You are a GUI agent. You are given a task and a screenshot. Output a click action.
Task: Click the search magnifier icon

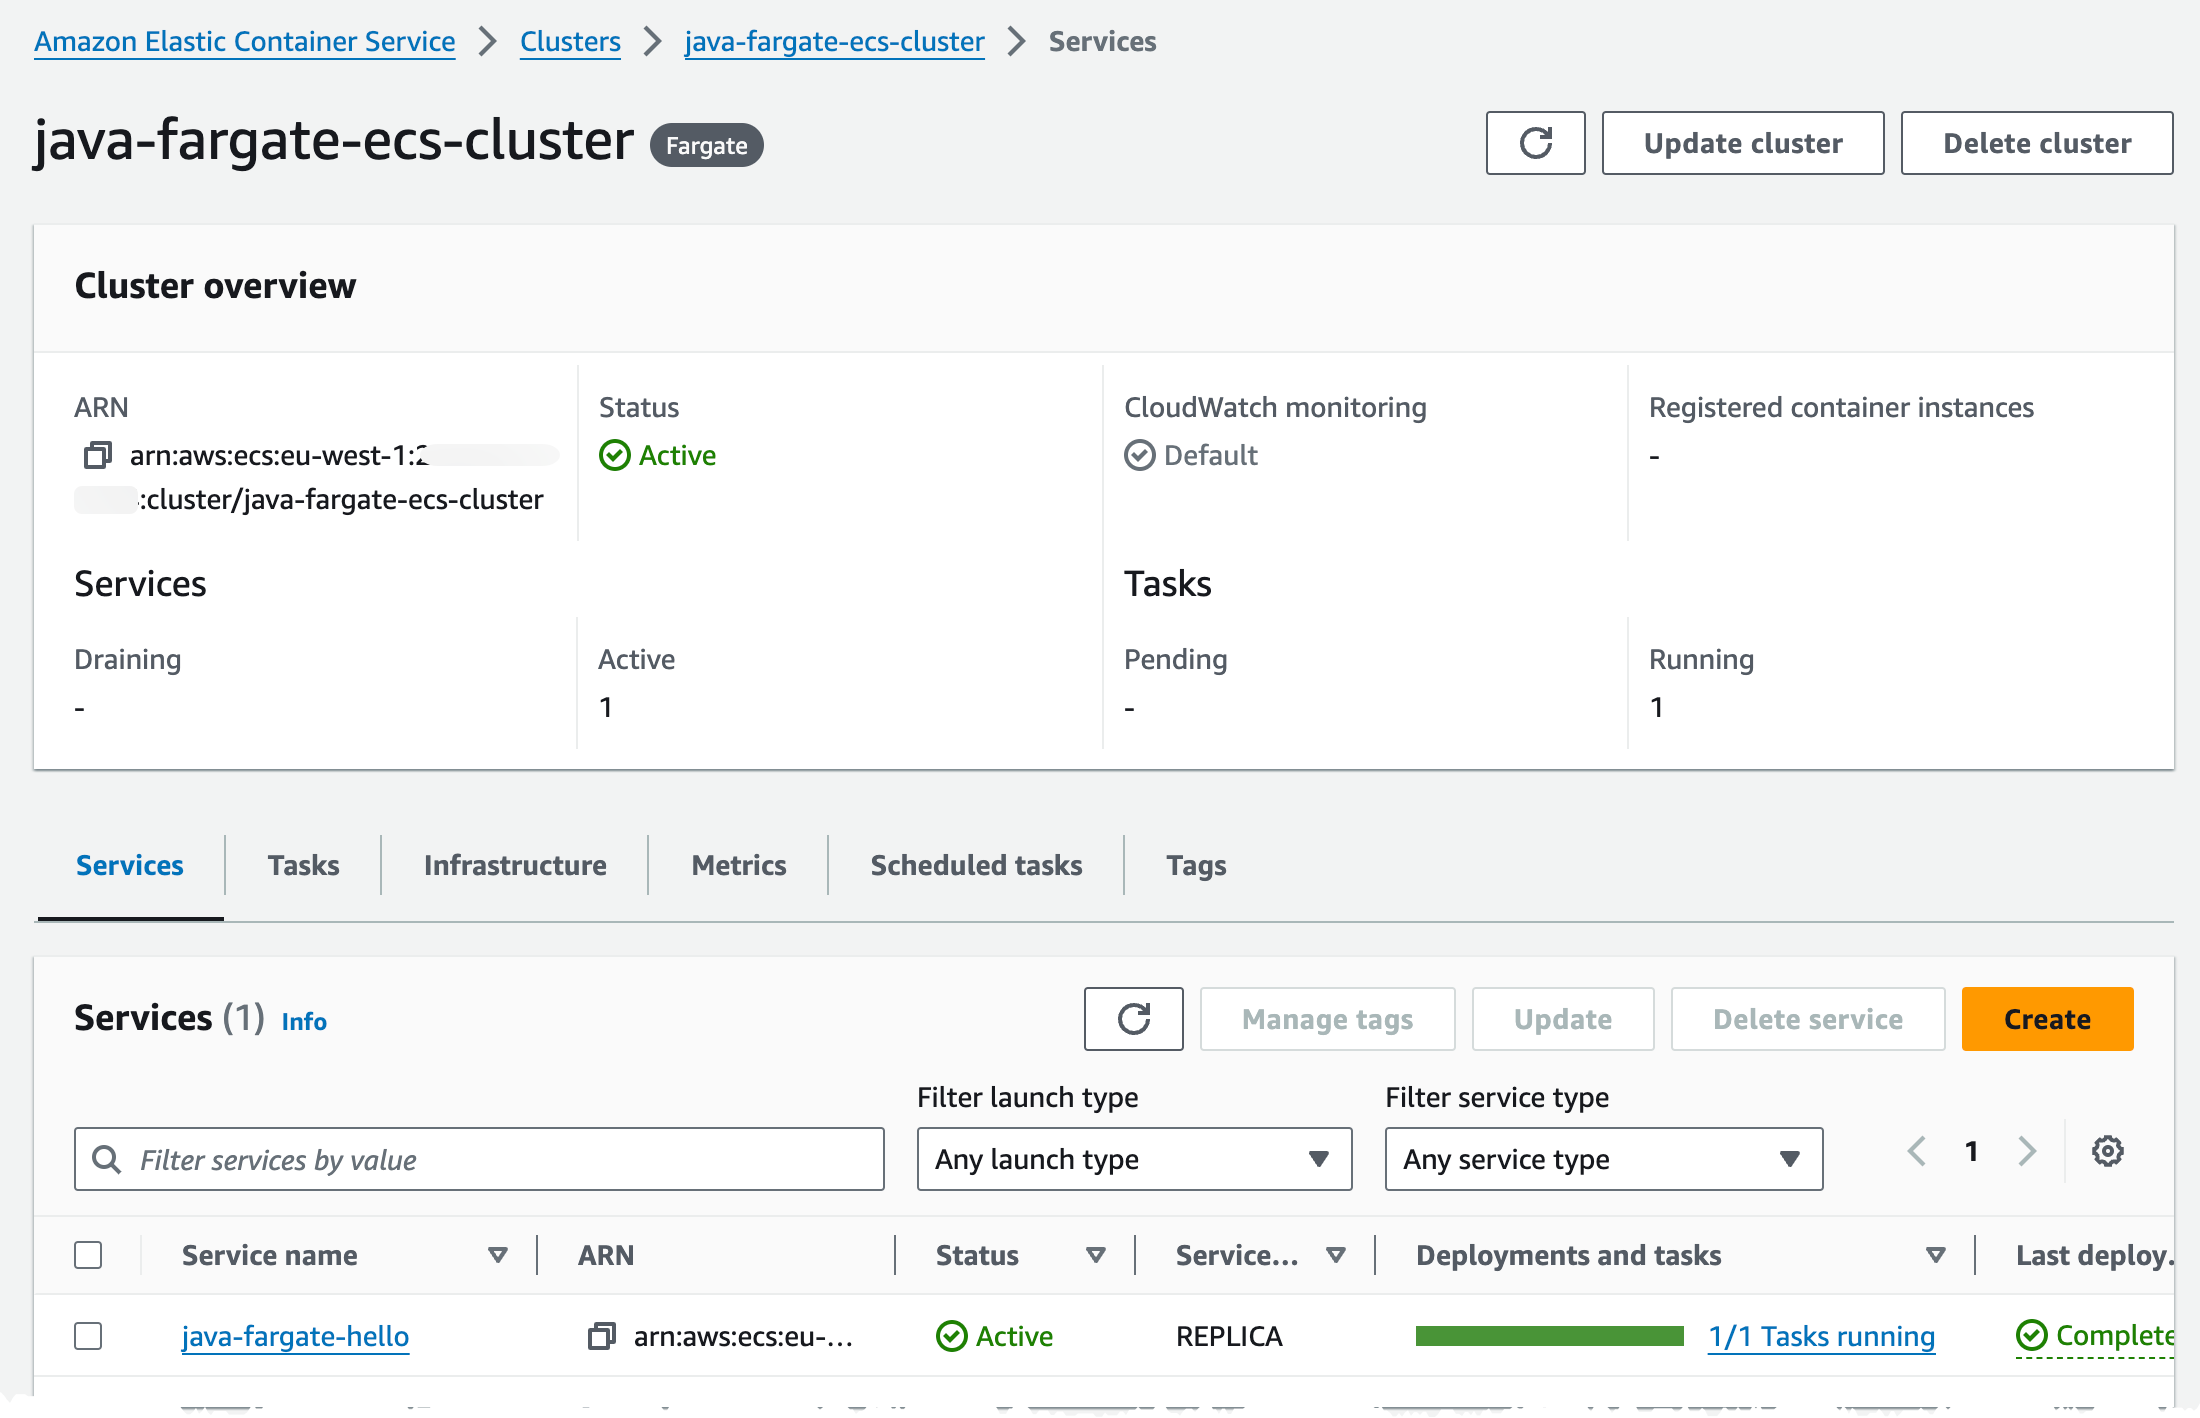coord(106,1159)
